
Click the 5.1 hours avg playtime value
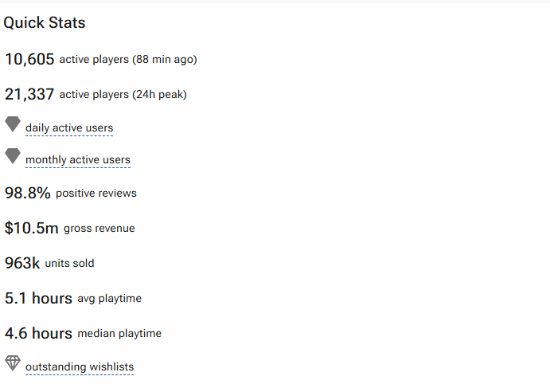(x=38, y=298)
